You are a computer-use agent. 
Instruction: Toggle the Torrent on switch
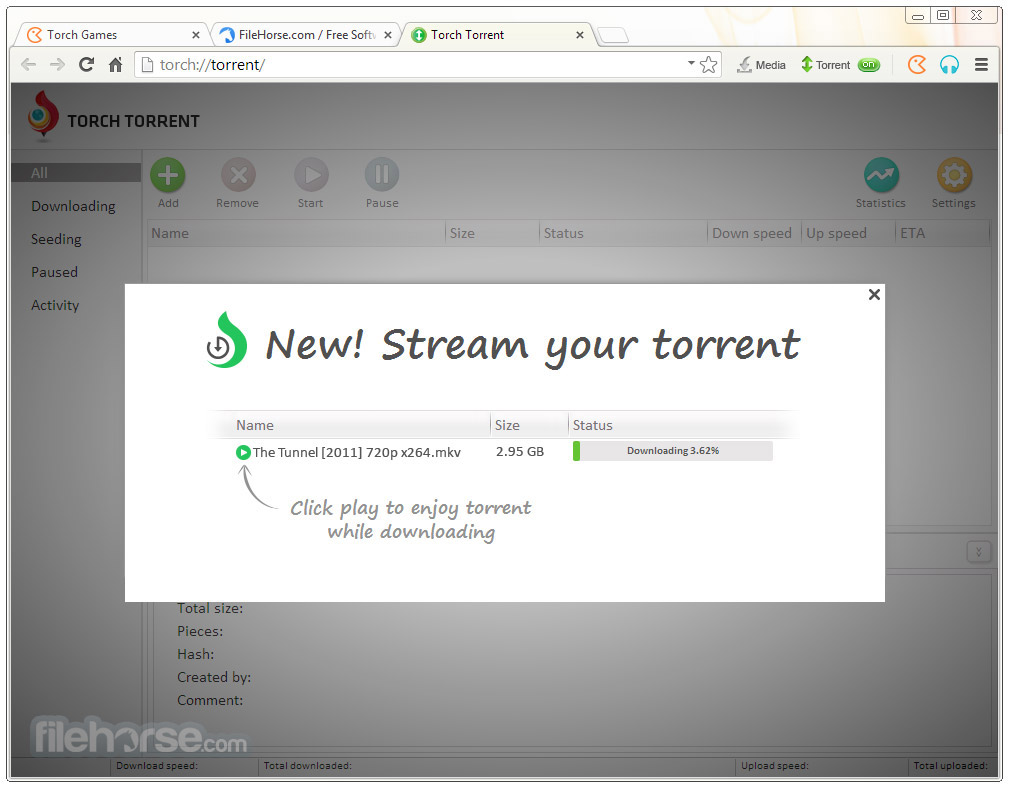coord(869,65)
